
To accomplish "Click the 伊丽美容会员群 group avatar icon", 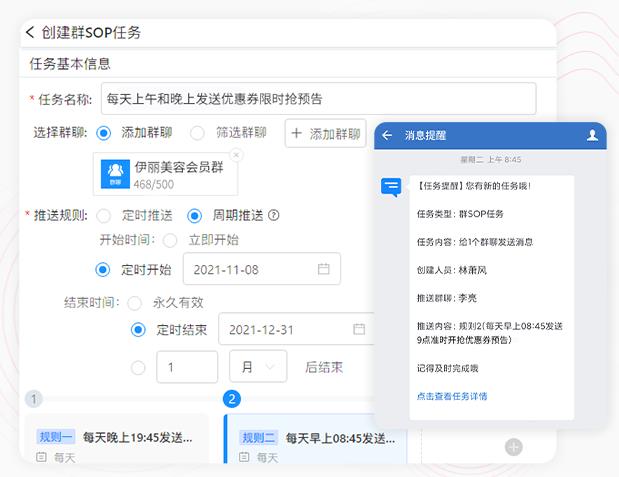I will pyautogui.click(x=115, y=174).
